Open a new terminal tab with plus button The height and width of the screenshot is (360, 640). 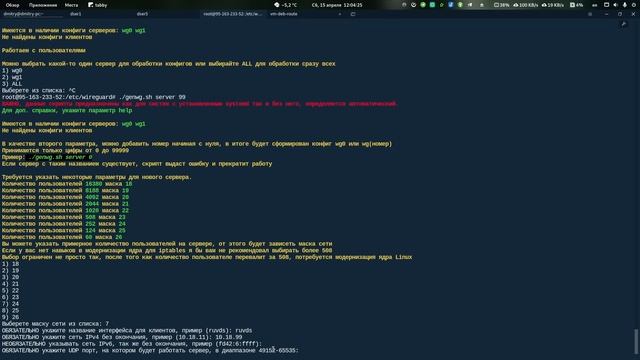point(340,14)
